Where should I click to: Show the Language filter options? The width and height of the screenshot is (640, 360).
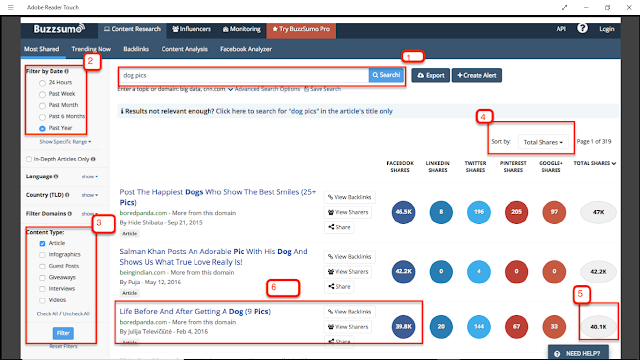click(x=89, y=177)
